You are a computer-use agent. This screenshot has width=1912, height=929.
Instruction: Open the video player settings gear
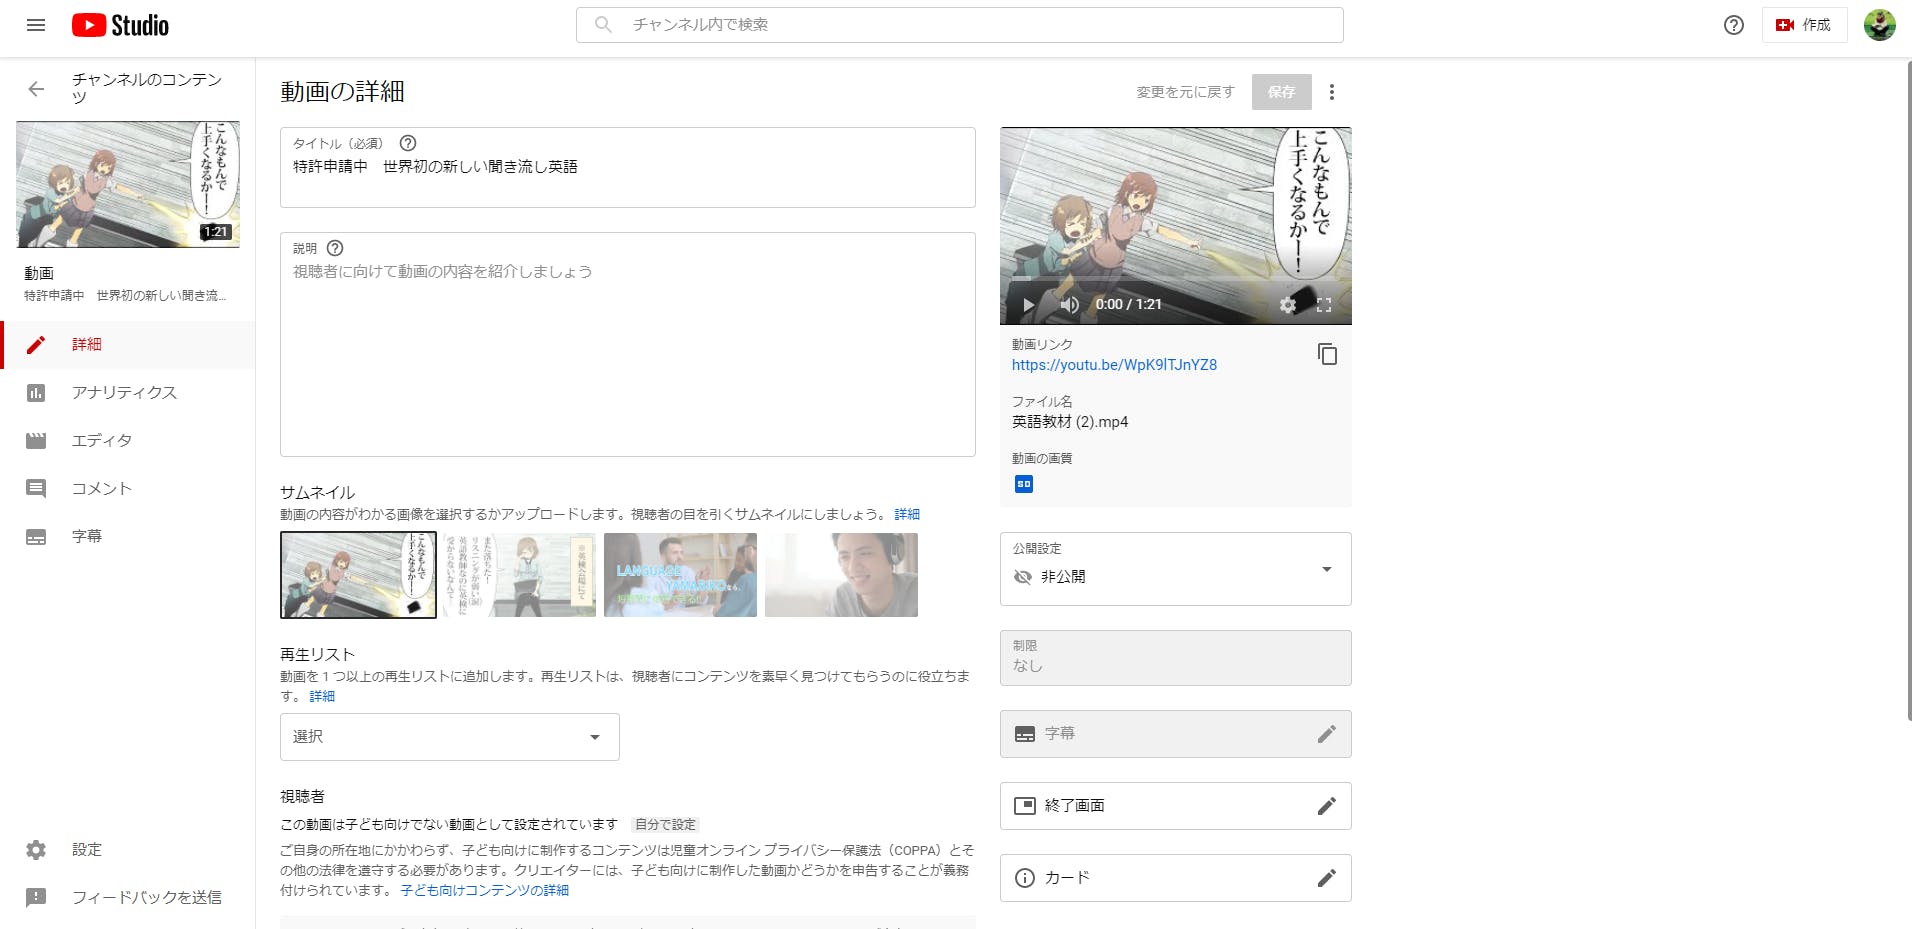pyautogui.click(x=1287, y=305)
